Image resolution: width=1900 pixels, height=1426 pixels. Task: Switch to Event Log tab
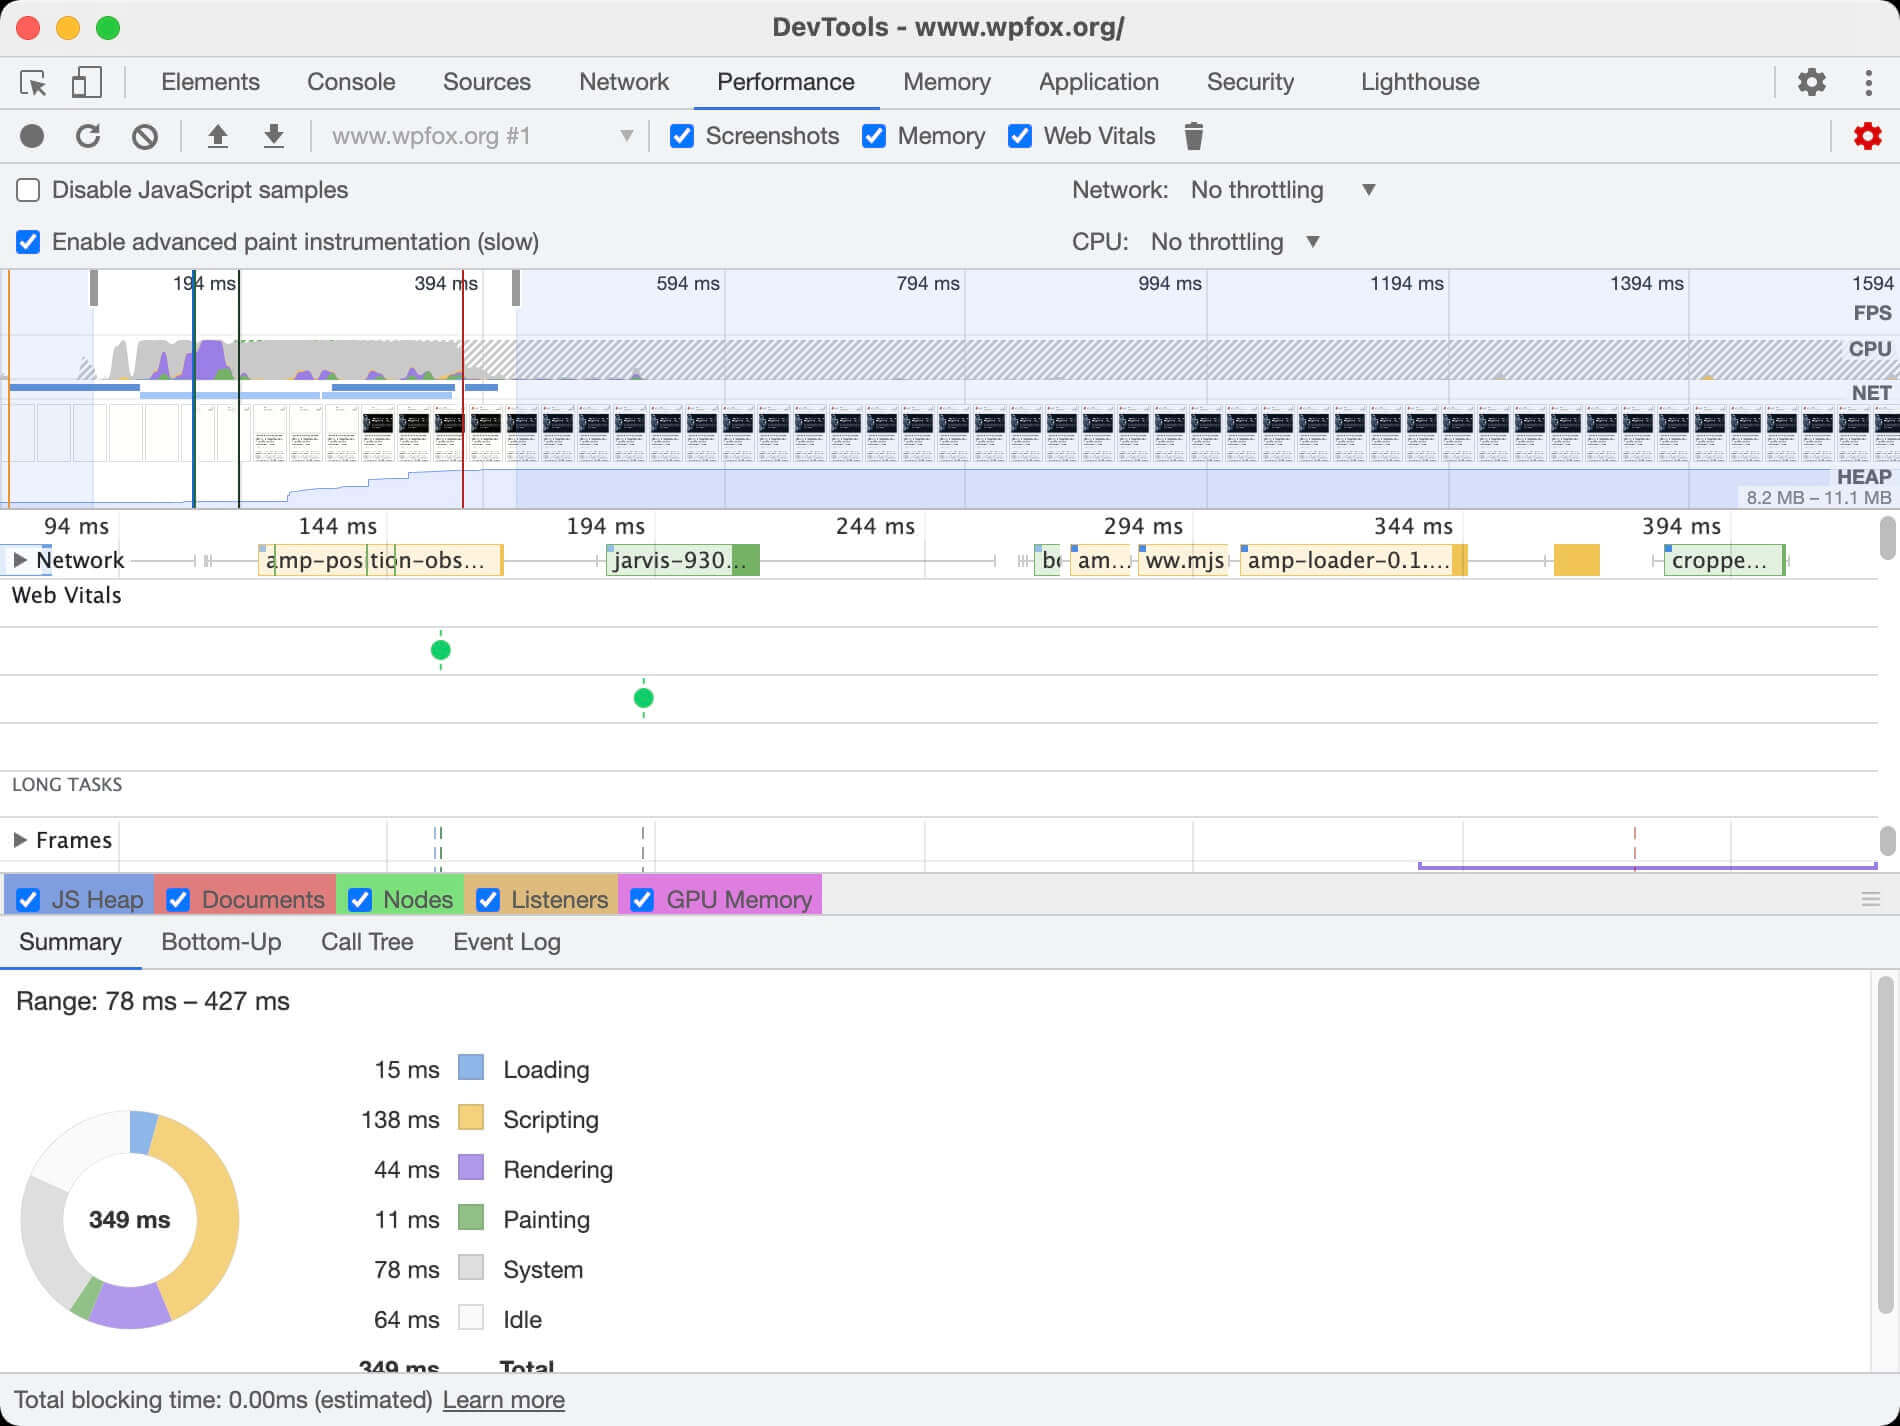pos(507,942)
